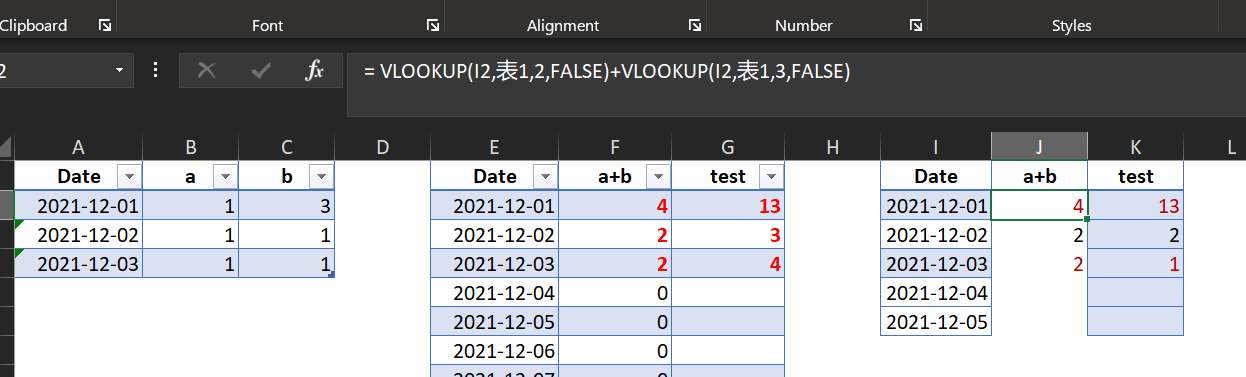Select cell K4 showing red 1
This screenshot has height=377, width=1246.
[x=1136, y=264]
